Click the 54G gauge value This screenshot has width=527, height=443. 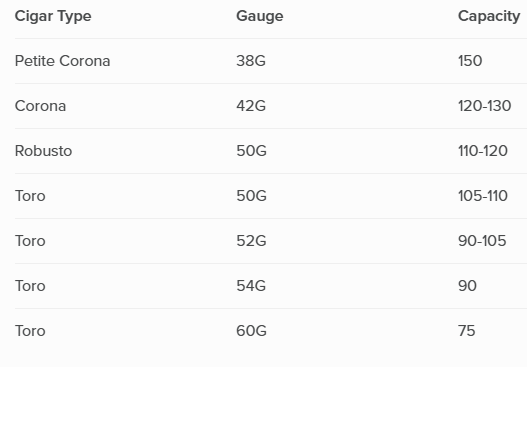[x=251, y=286]
